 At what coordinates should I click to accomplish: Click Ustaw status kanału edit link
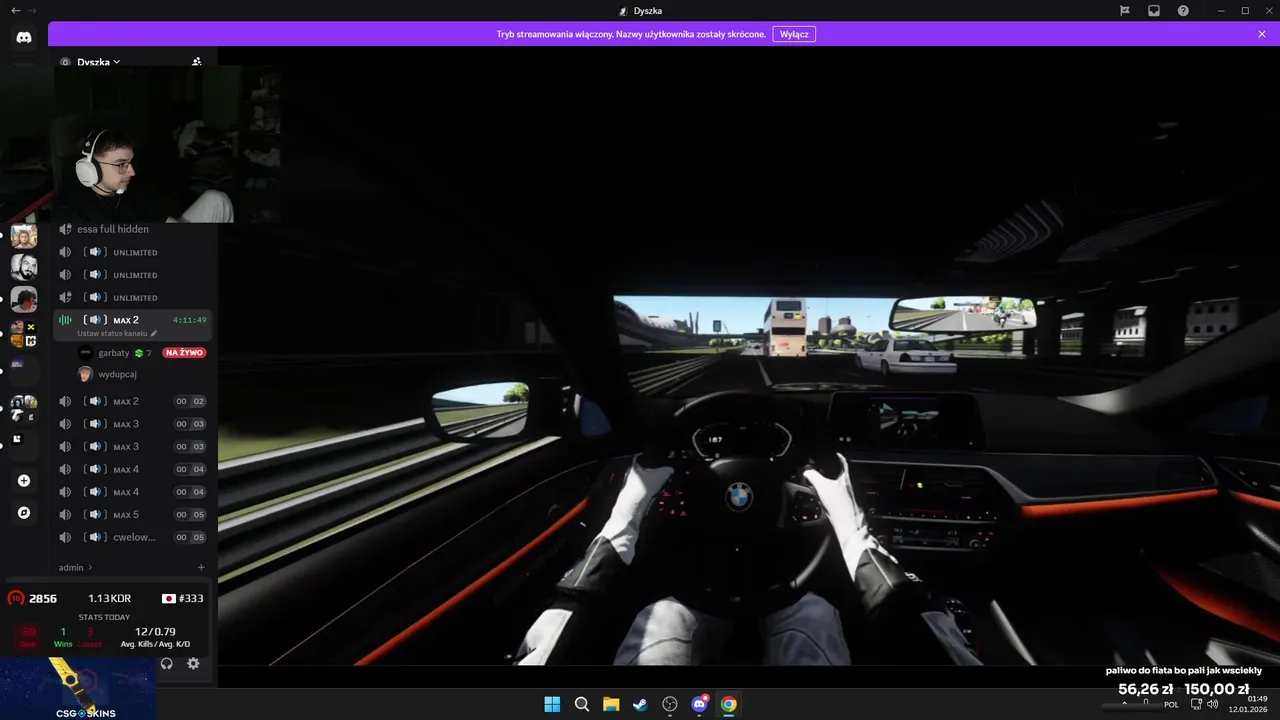point(117,333)
